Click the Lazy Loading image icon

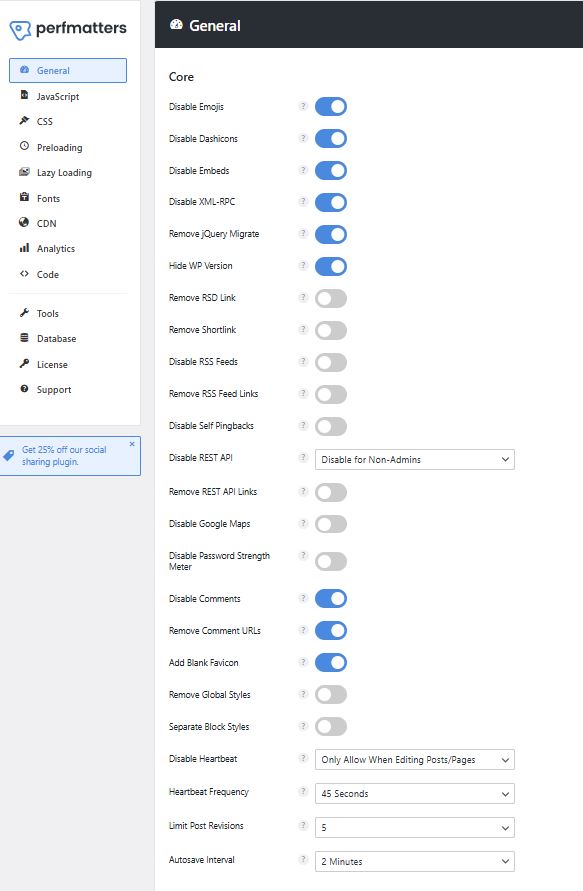click(24, 172)
